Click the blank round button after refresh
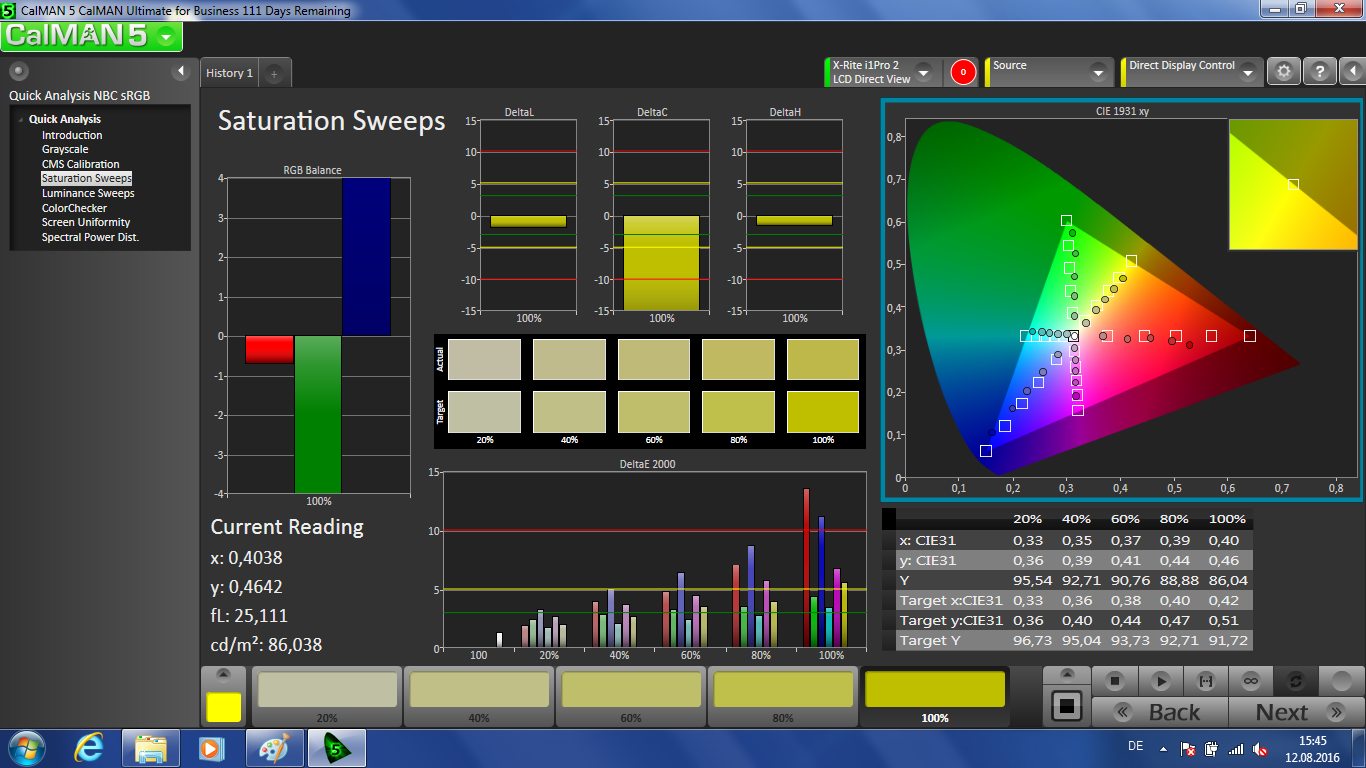The width and height of the screenshot is (1366, 768). point(1341,681)
